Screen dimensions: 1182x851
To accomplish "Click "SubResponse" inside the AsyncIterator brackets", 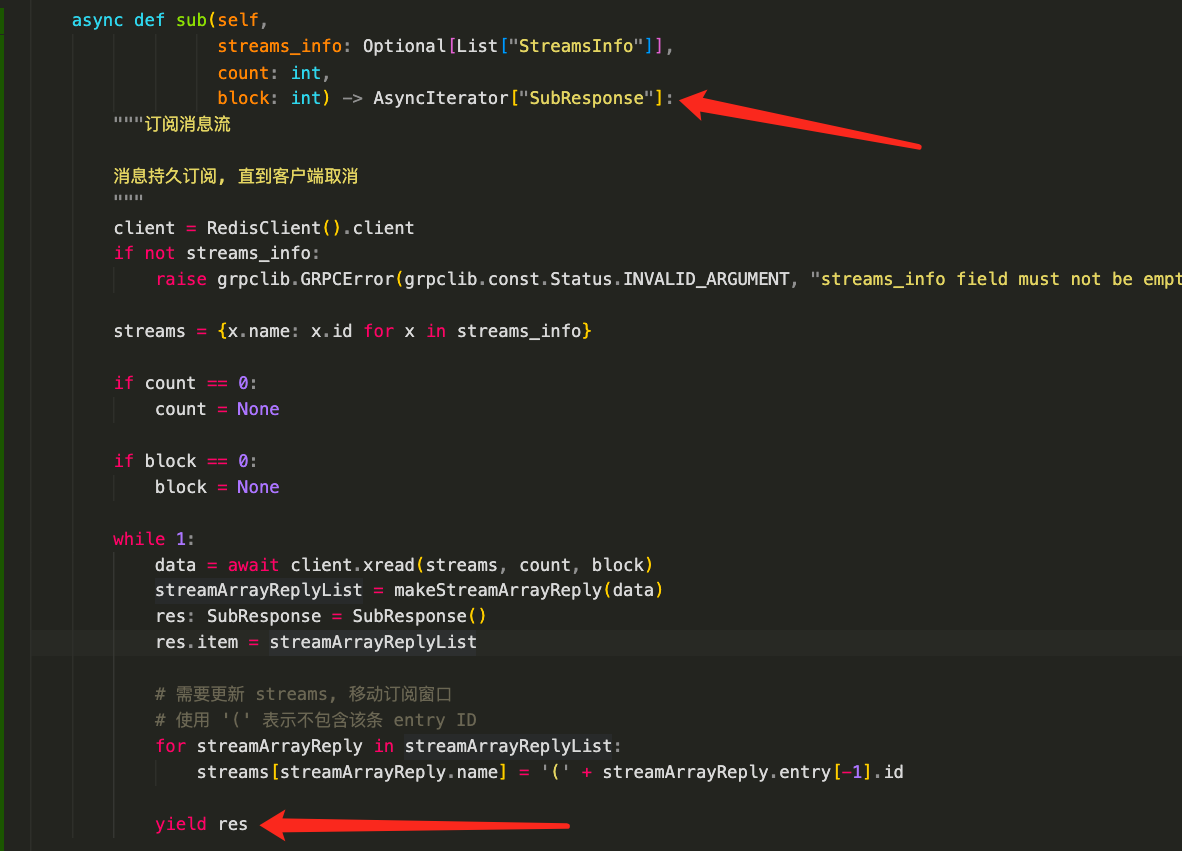I will [587, 98].
